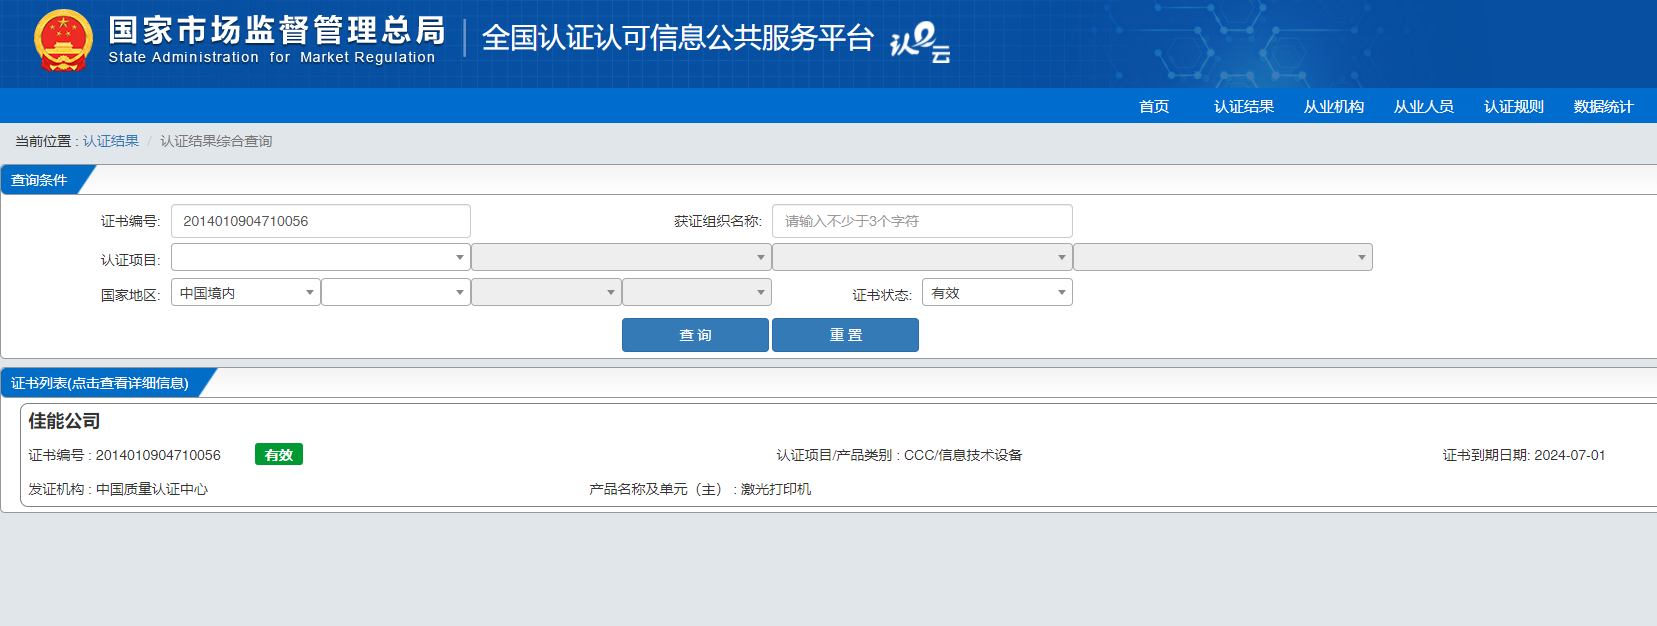Open the 证书状态 dropdown showing 有效

[x=997, y=292]
